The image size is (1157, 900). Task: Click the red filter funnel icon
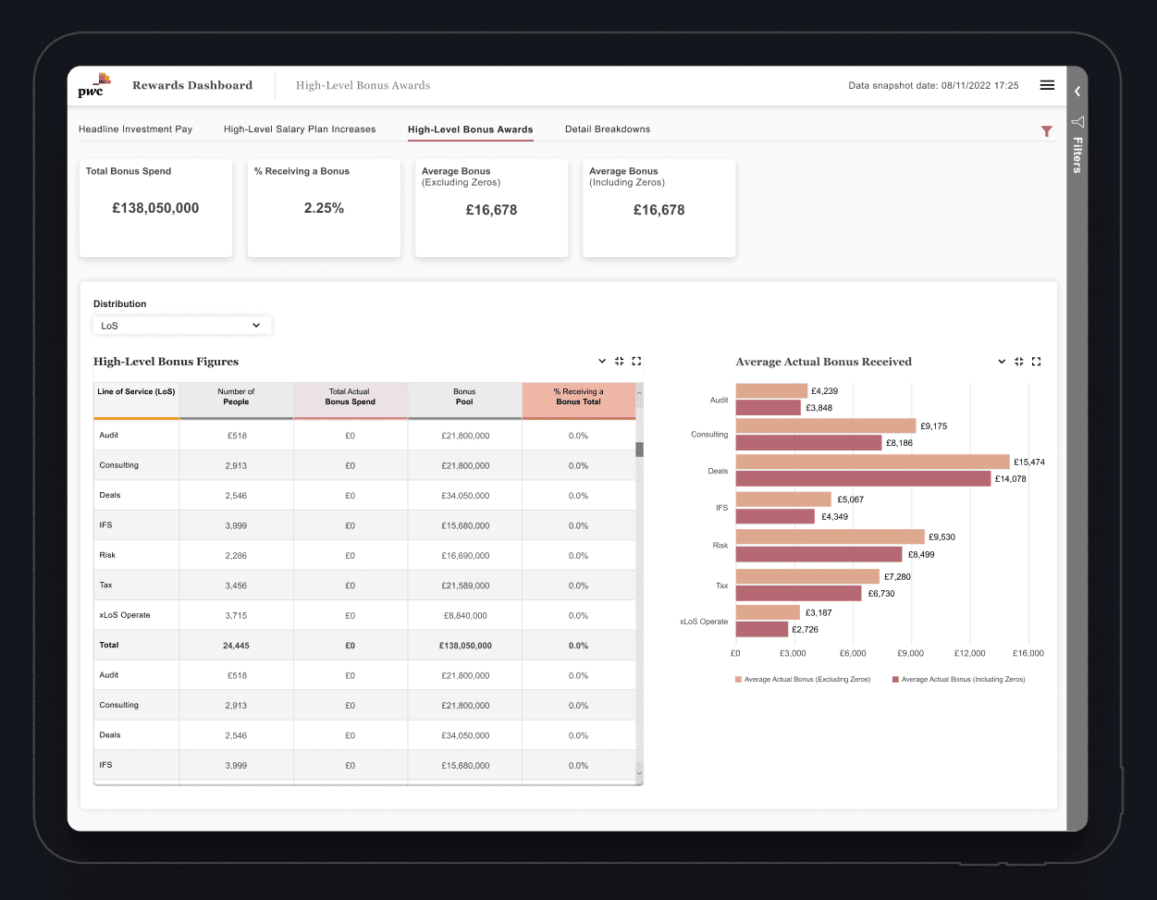pyautogui.click(x=1046, y=131)
